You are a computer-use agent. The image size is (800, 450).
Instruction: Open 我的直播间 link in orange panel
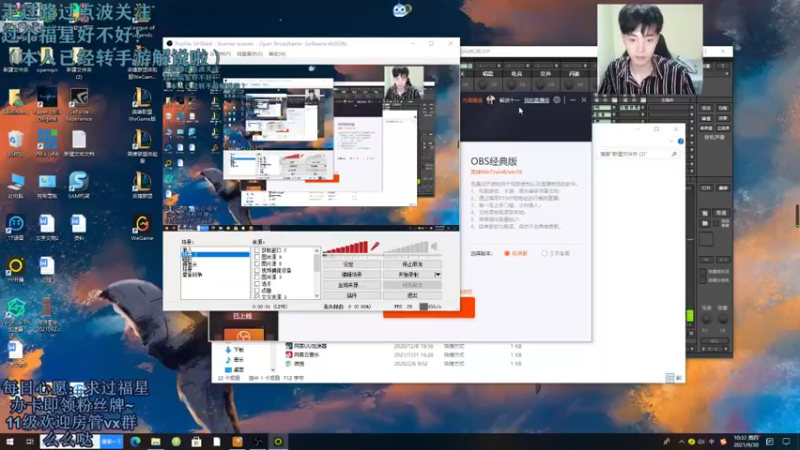pos(537,100)
